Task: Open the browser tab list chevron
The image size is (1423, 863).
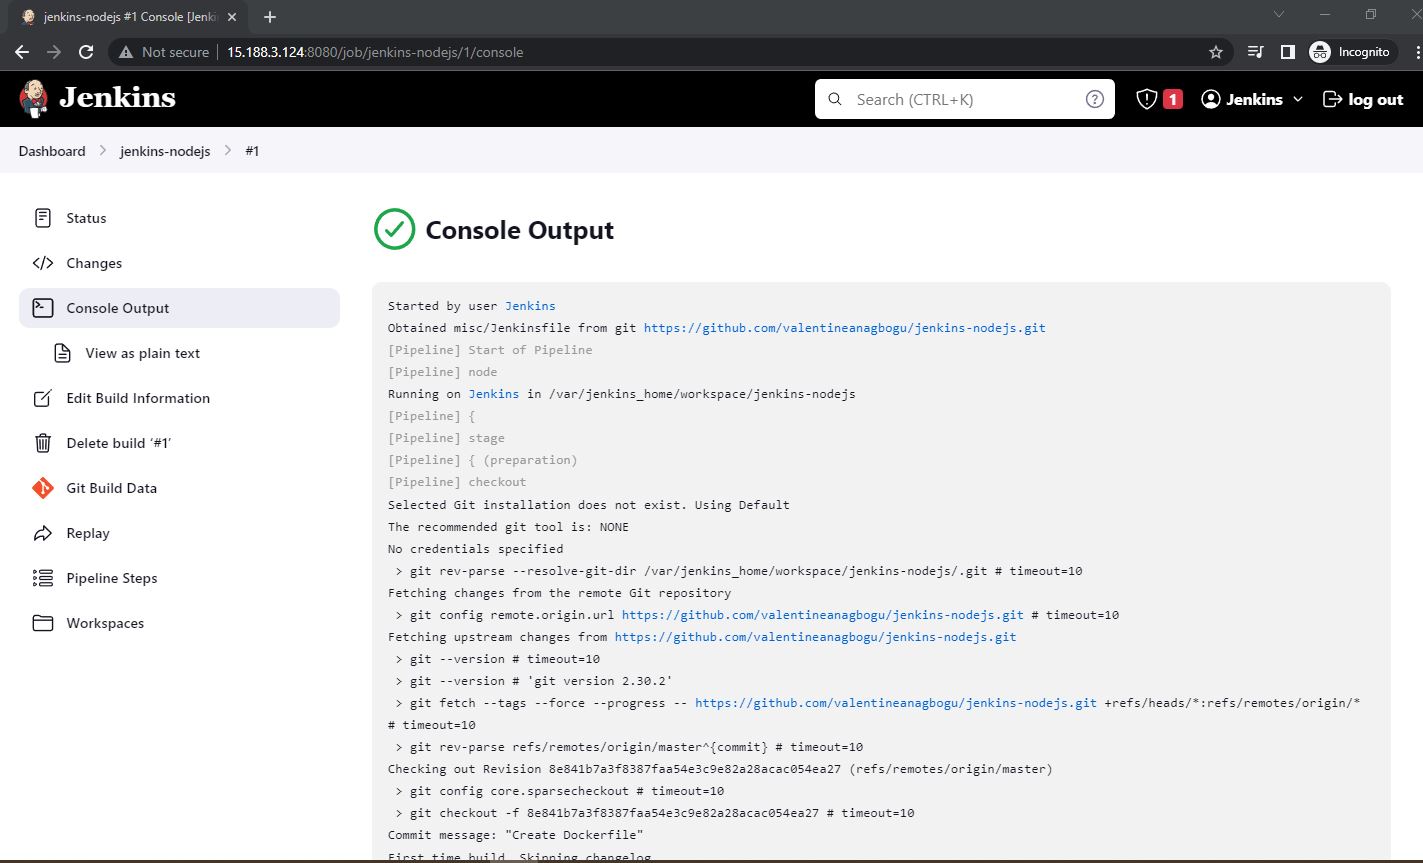Action: (x=1279, y=15)
